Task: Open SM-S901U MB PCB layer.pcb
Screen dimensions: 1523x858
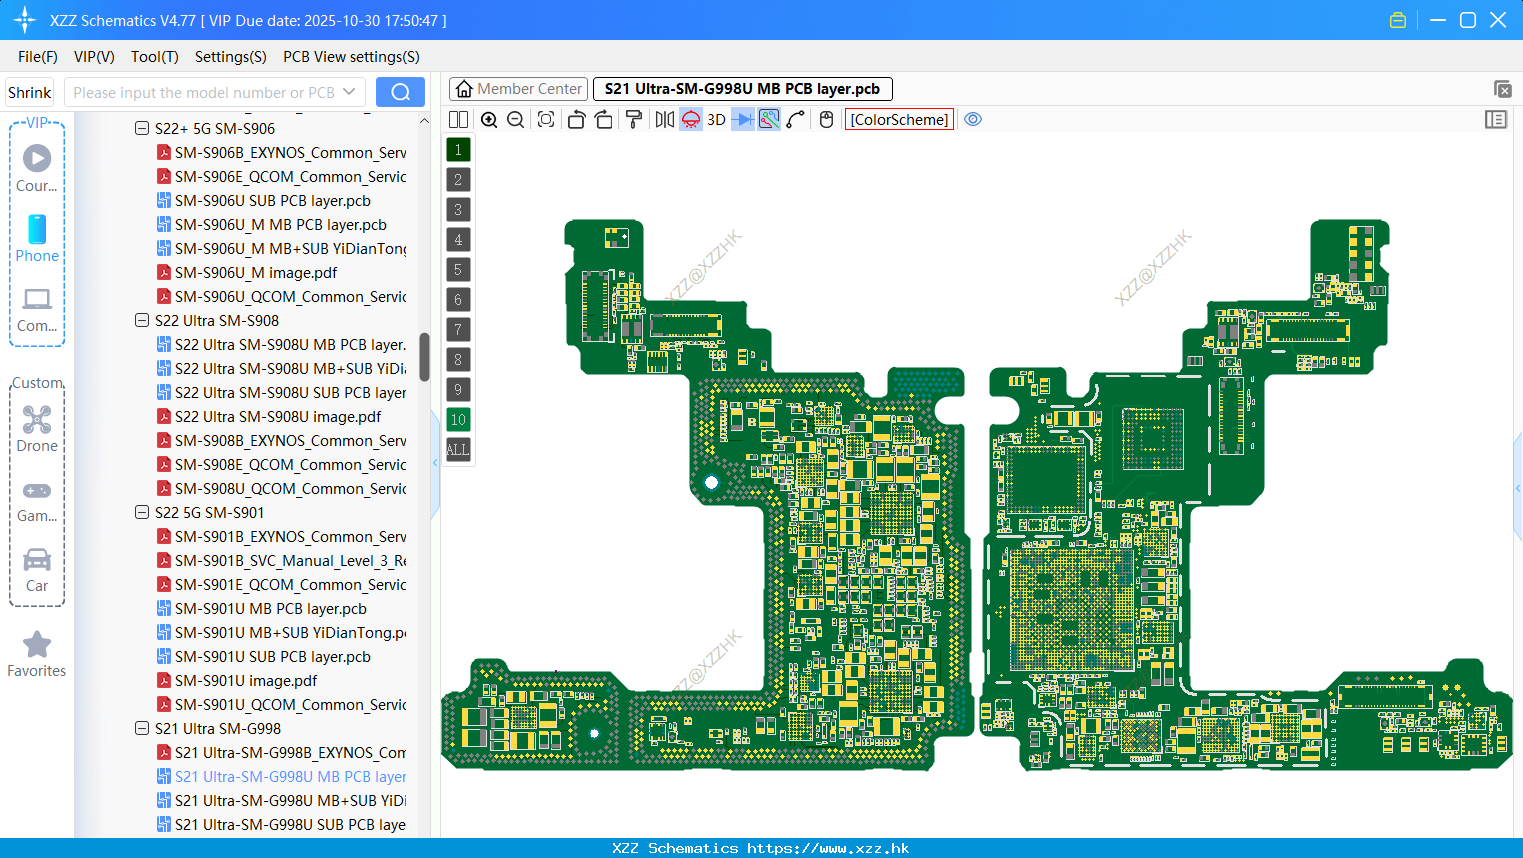Action: 270,609
